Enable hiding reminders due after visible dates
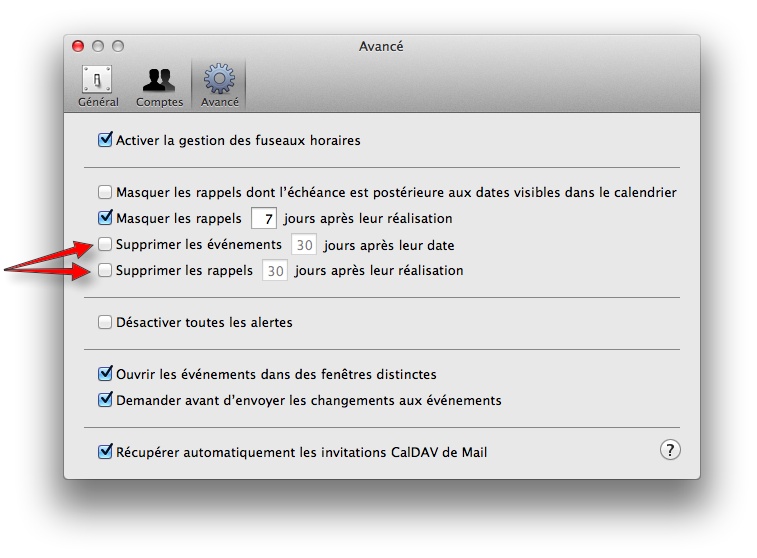 click(x=105, y=193)
